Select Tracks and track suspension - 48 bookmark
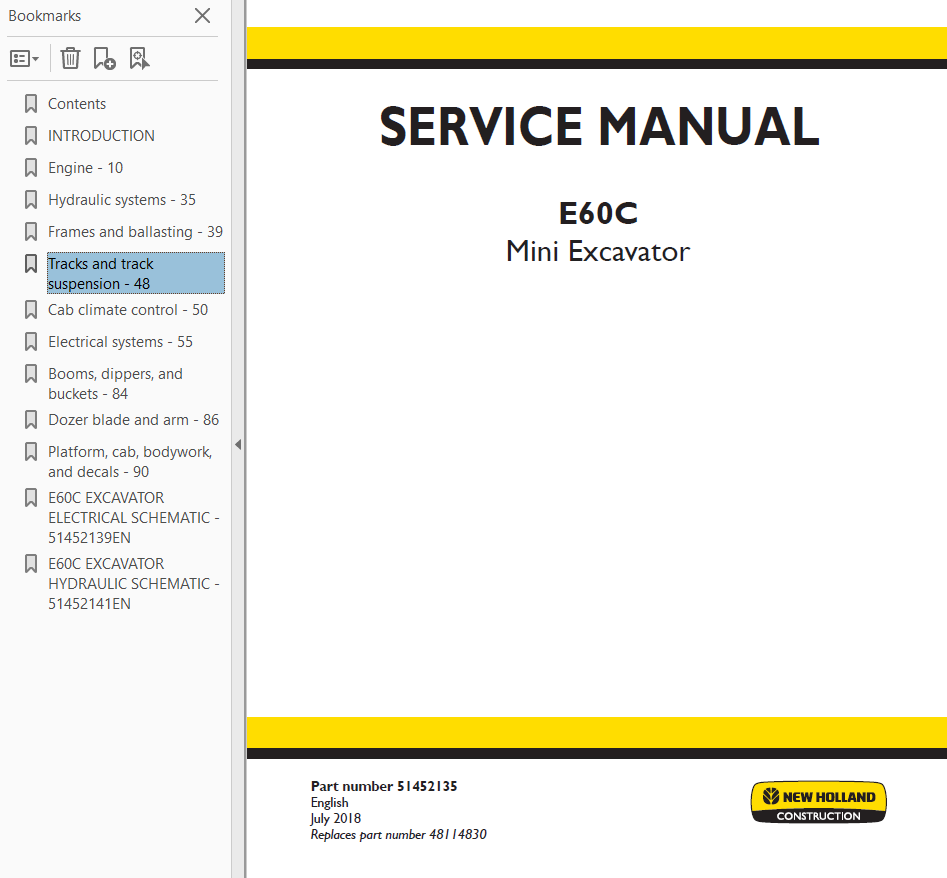This screenshot has width=947, height=878. 136,274
